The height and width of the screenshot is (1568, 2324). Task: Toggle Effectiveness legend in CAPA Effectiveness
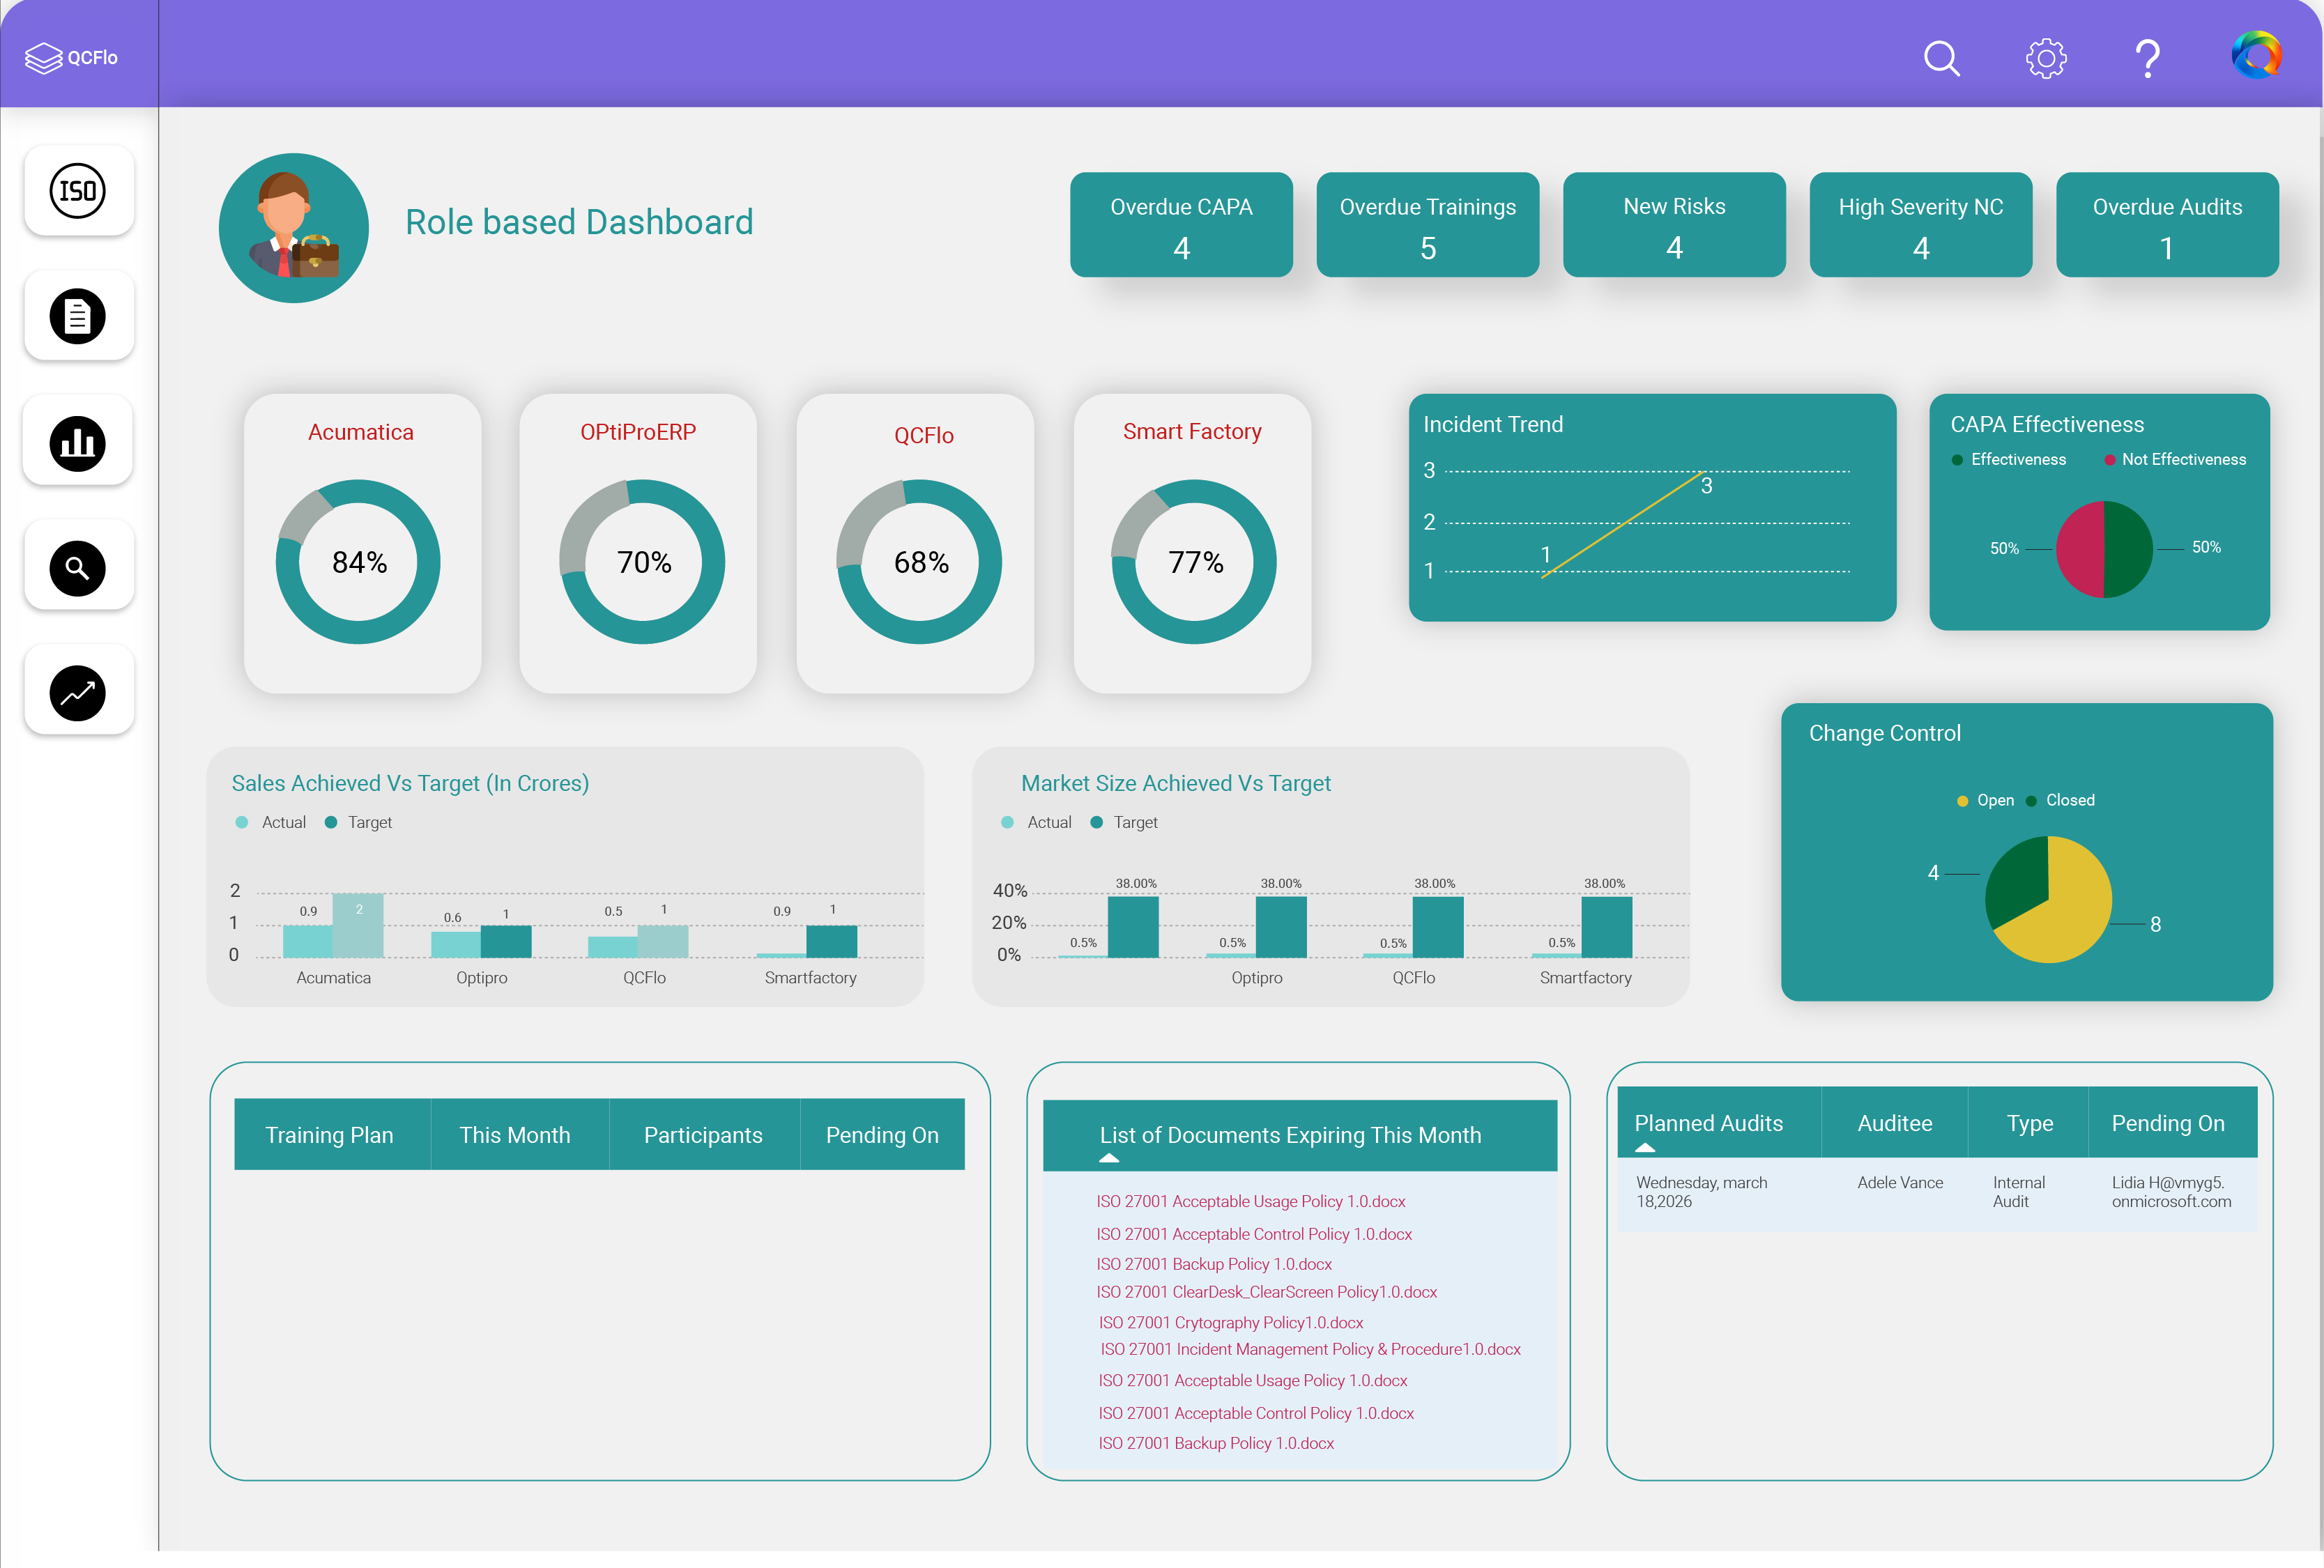click(2008, 460)
